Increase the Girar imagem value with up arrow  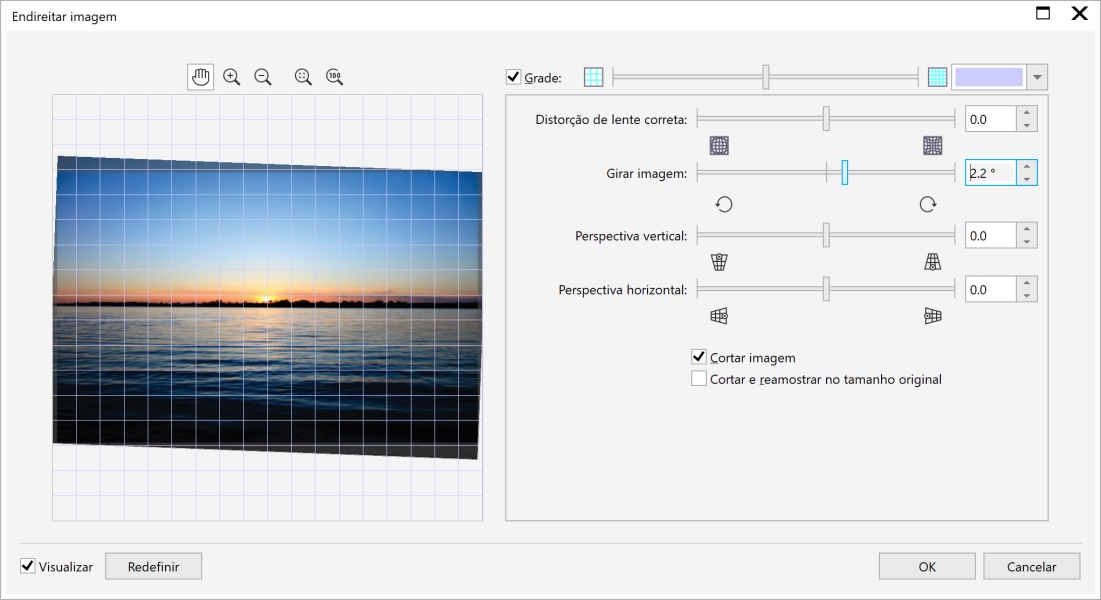click(x=1027, y=167)
